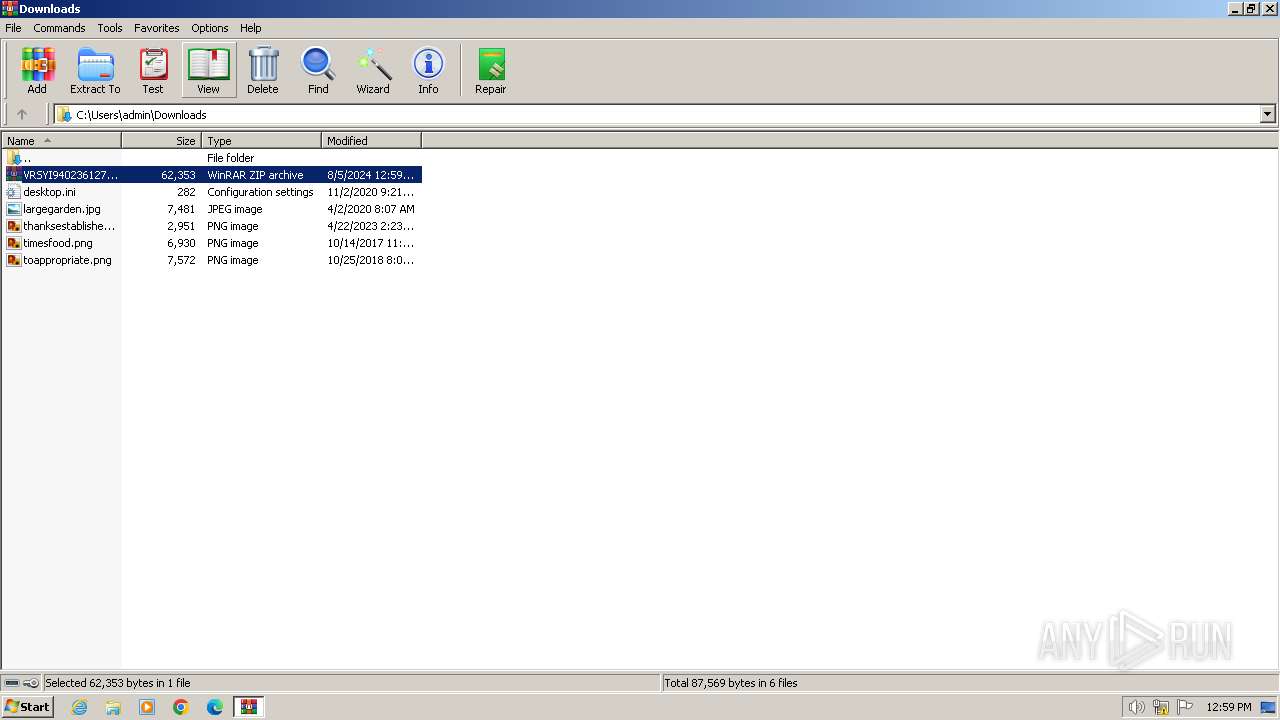This screenshot has width=1280, height=720.
Task: Click 'Total 87,569 bytes' status text
Action: click(x=731, y=683)
